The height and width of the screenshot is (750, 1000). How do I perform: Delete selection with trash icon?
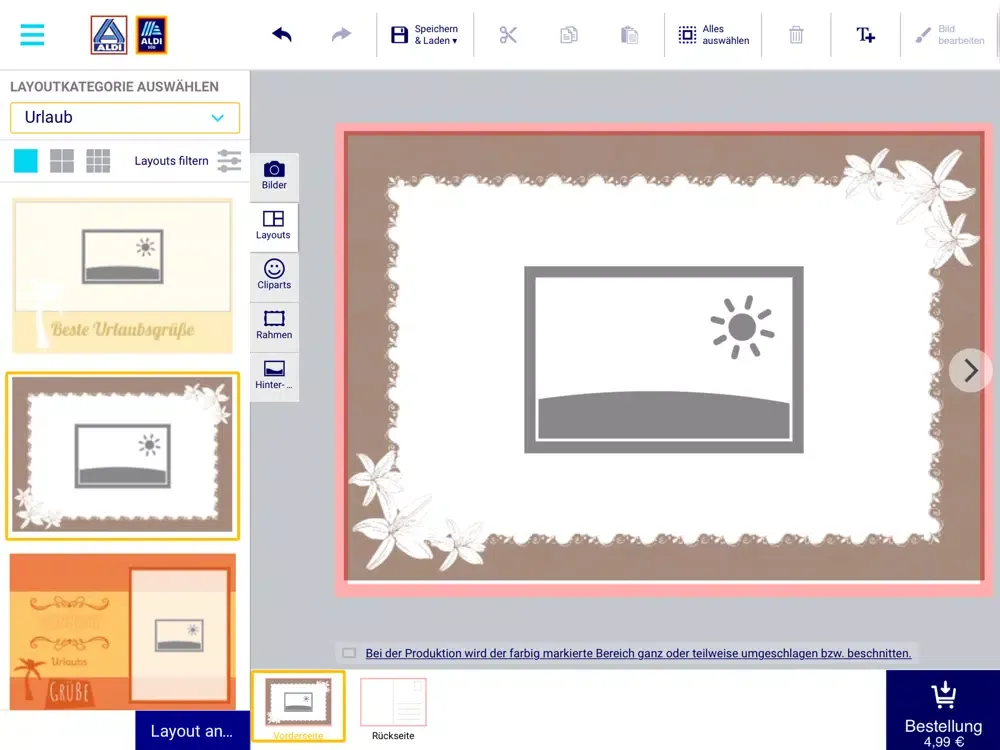[796, 34]
